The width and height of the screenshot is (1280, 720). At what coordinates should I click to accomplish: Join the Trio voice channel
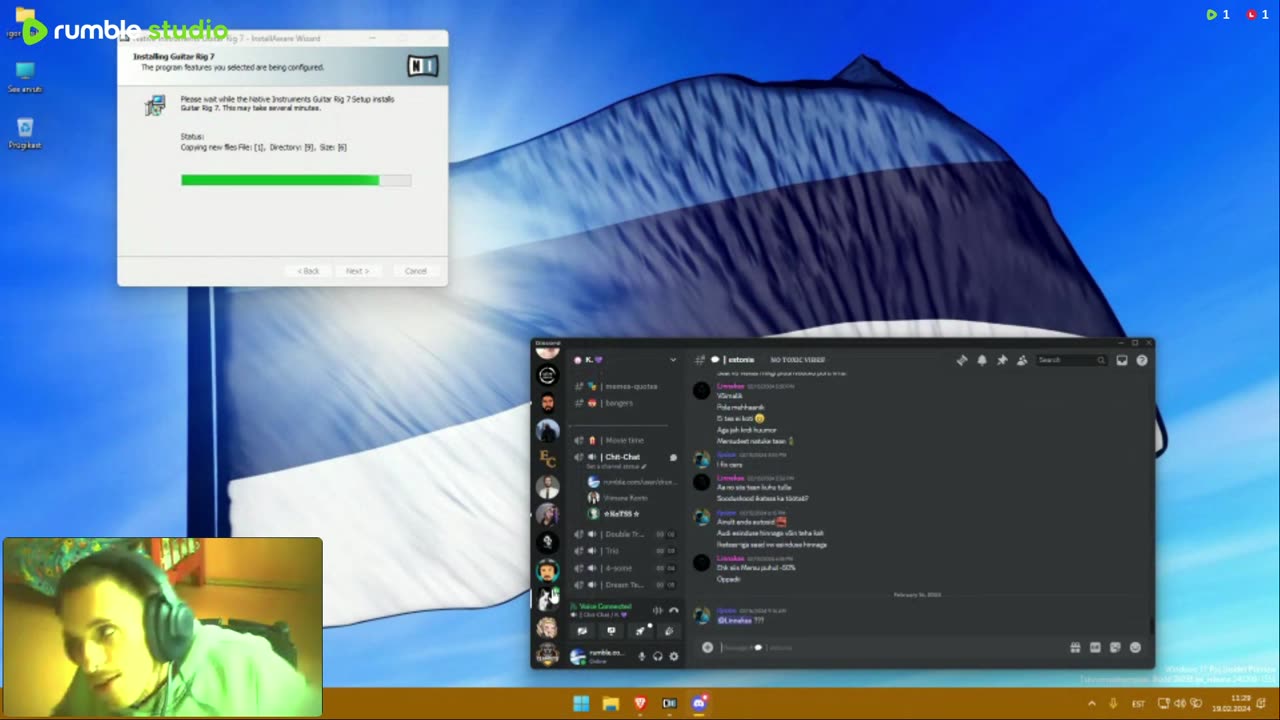coord(625,551)
